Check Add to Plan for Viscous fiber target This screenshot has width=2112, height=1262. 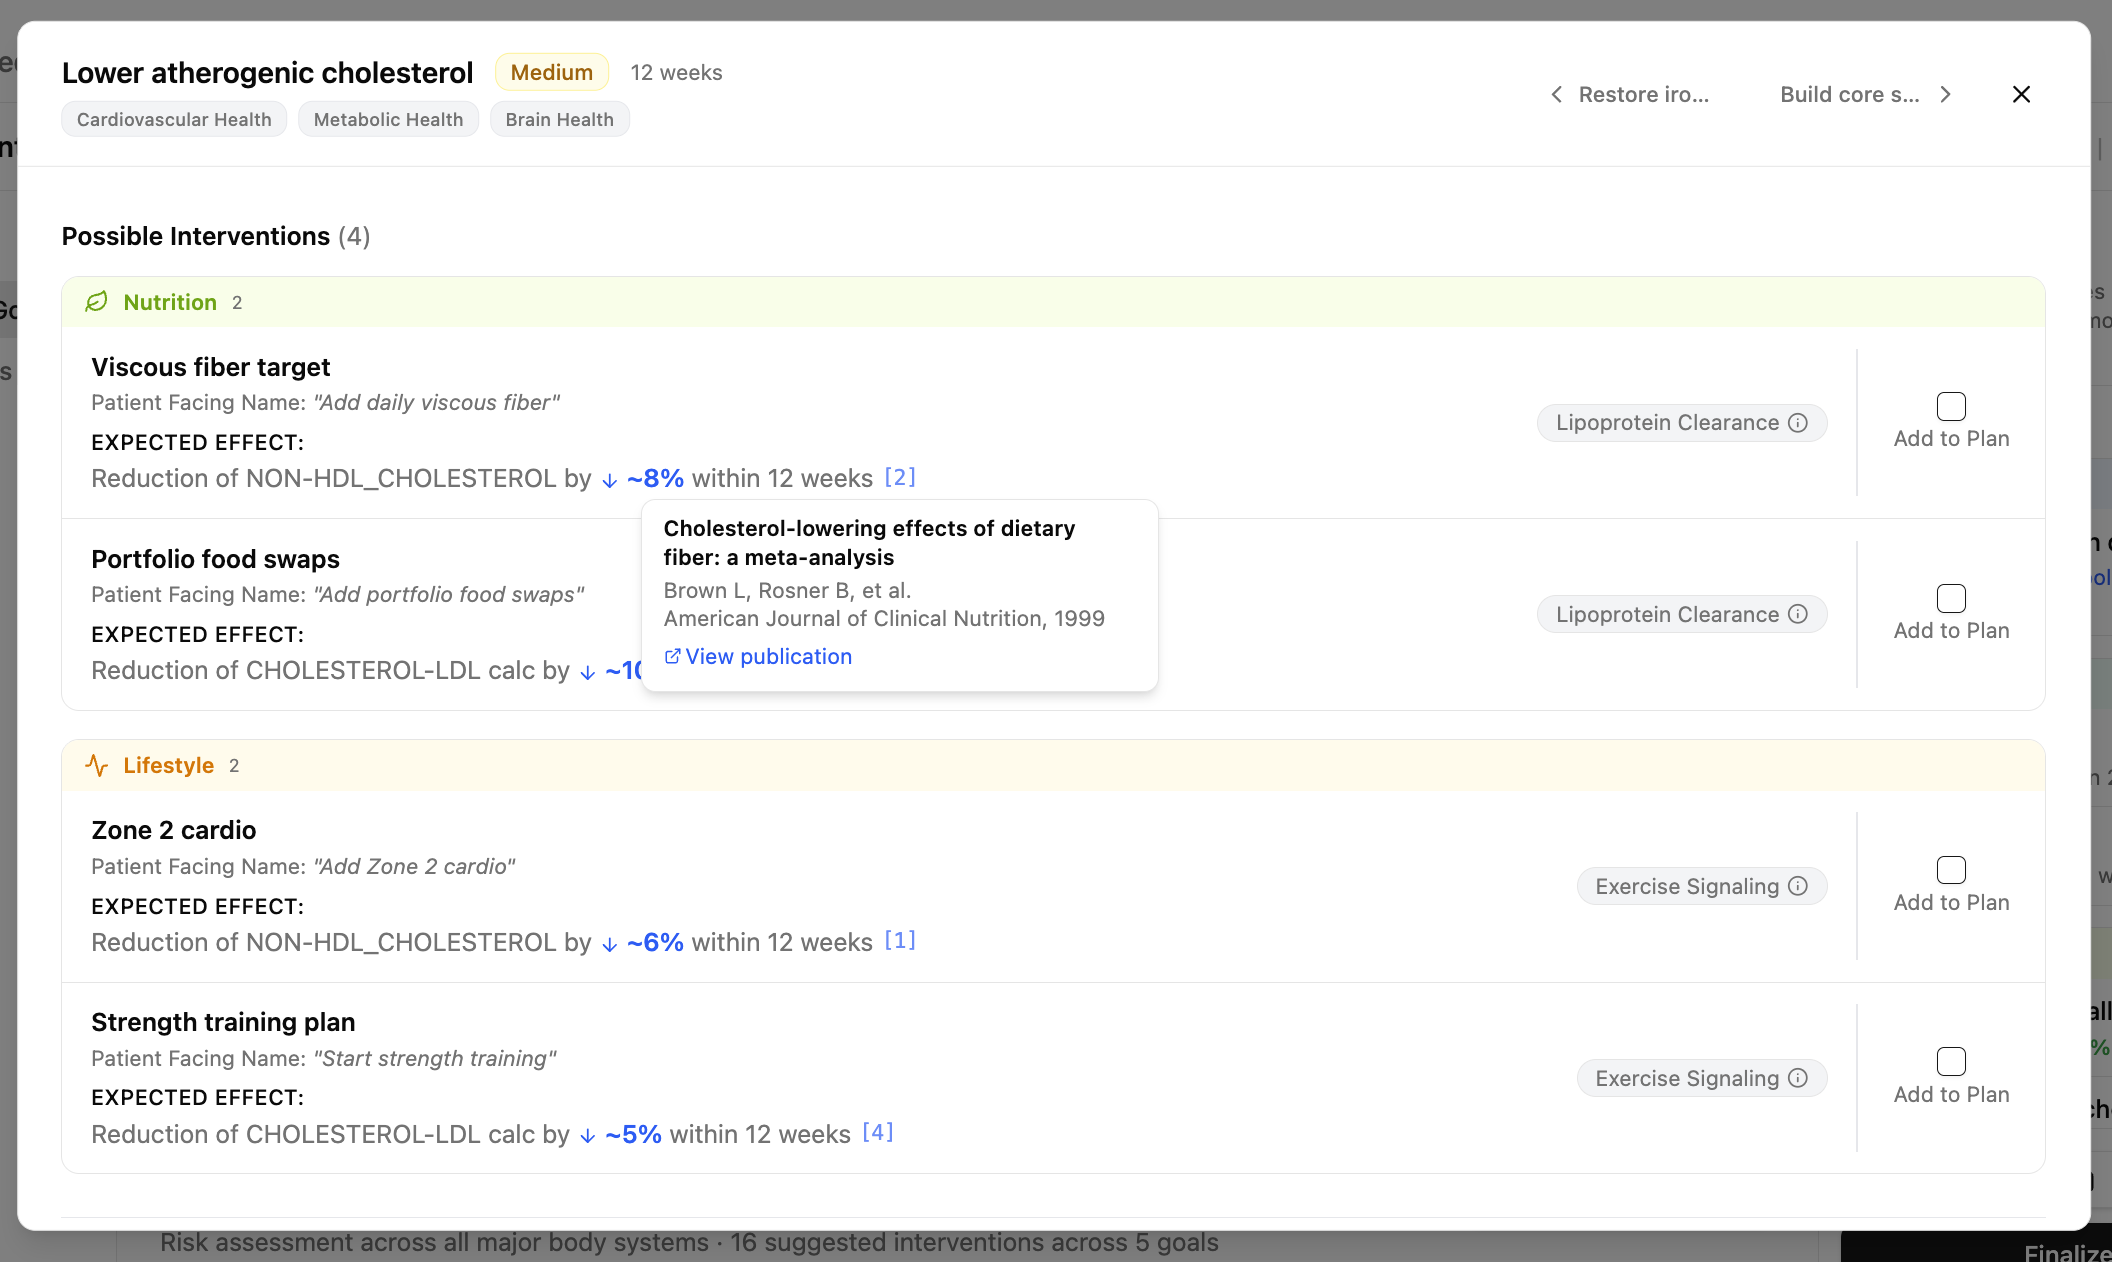click(1951, 407)
